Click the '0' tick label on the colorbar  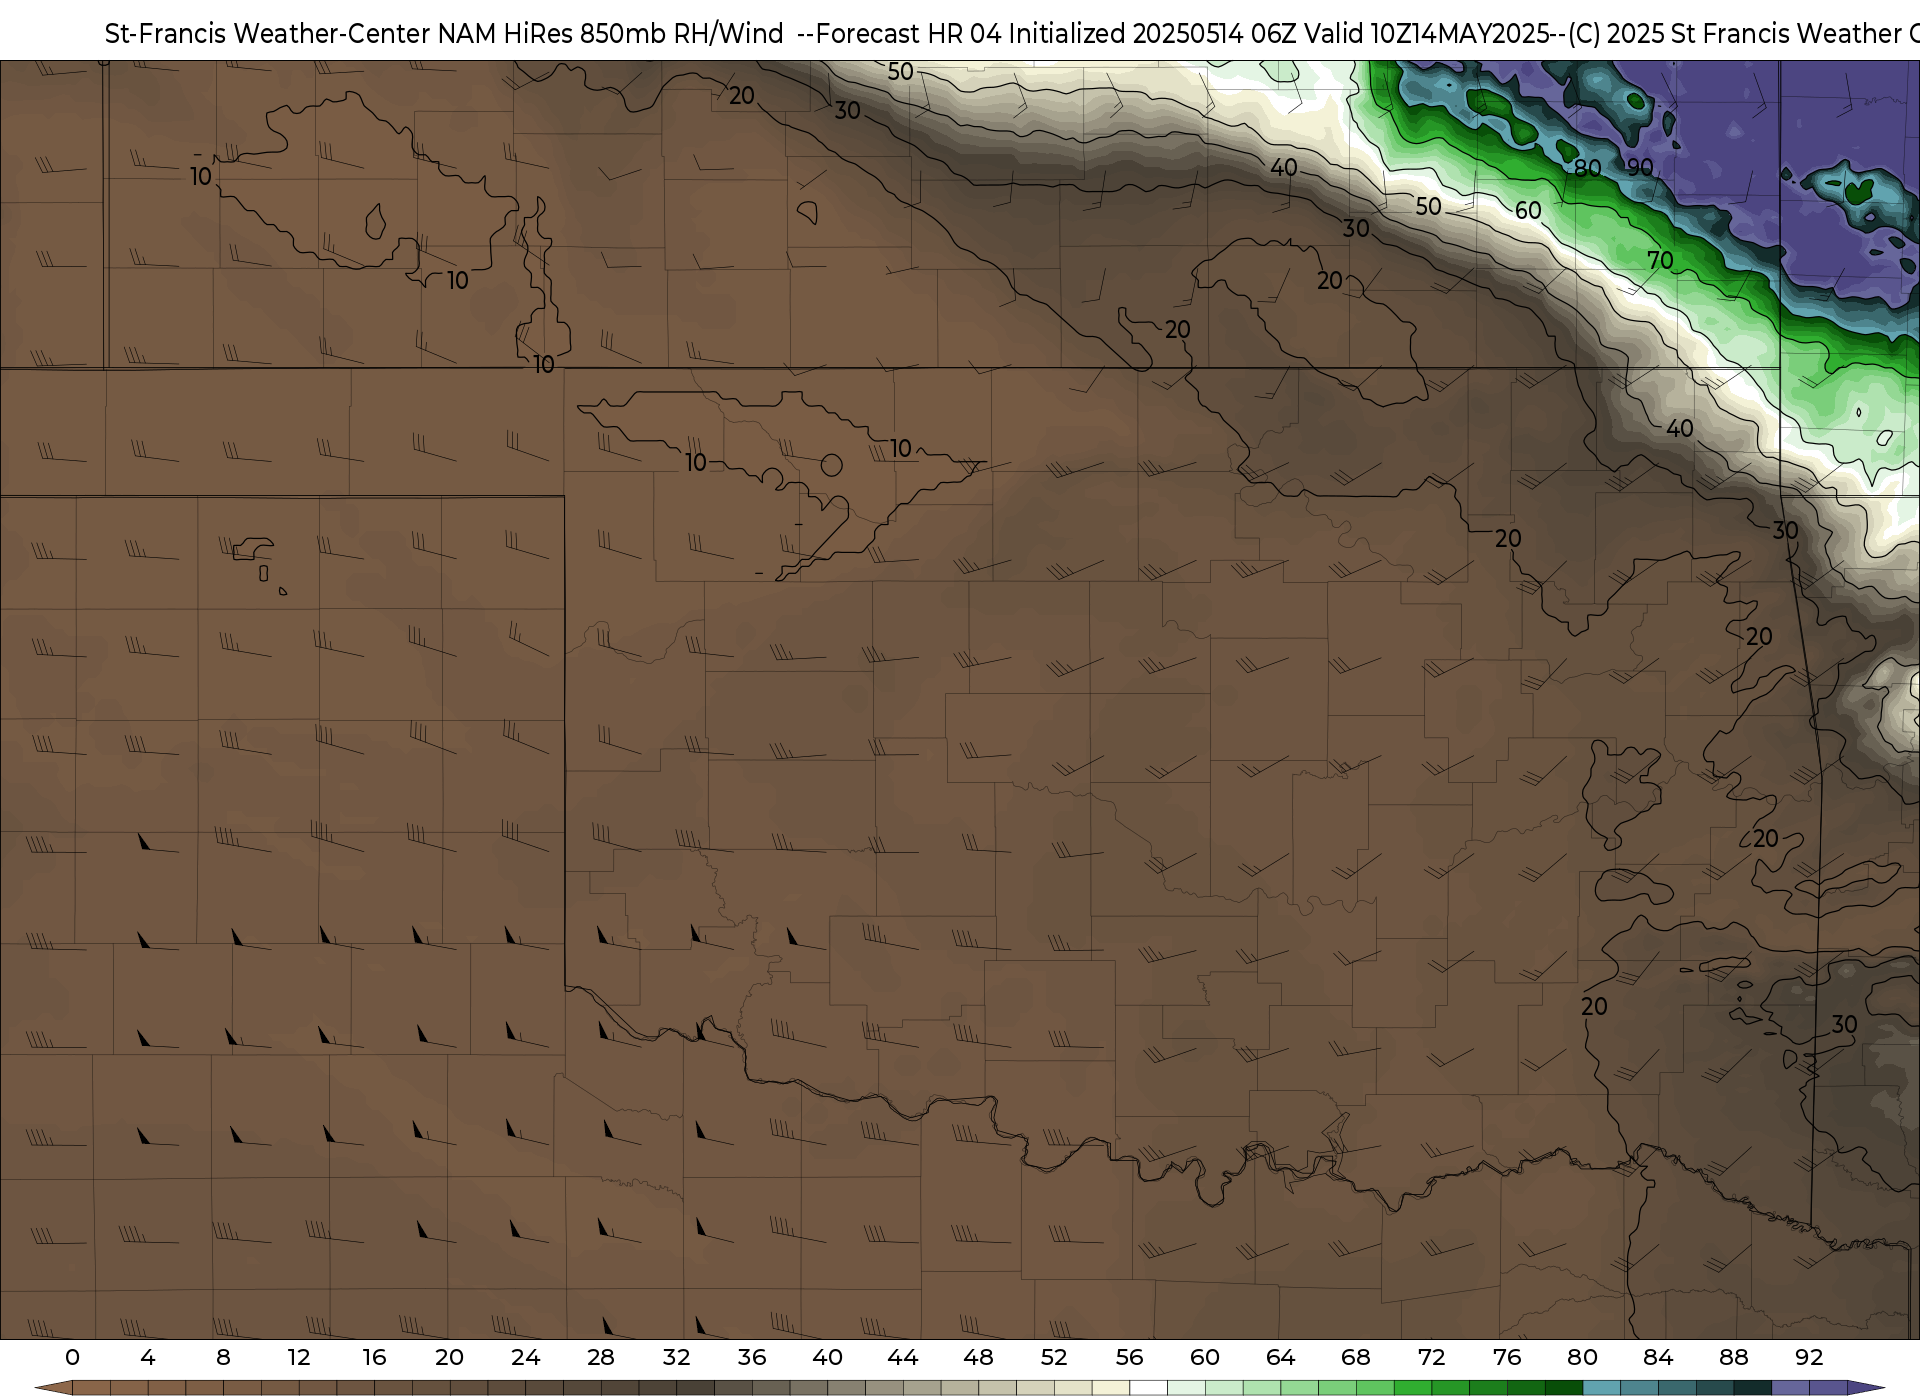72,1357
